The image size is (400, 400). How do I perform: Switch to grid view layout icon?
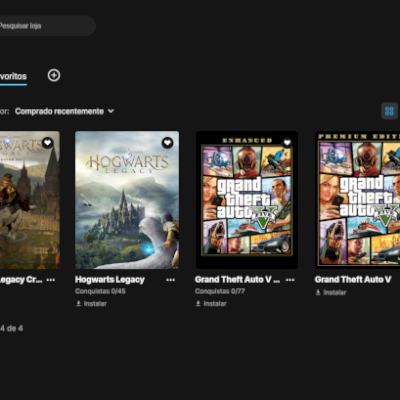[389, 111]
